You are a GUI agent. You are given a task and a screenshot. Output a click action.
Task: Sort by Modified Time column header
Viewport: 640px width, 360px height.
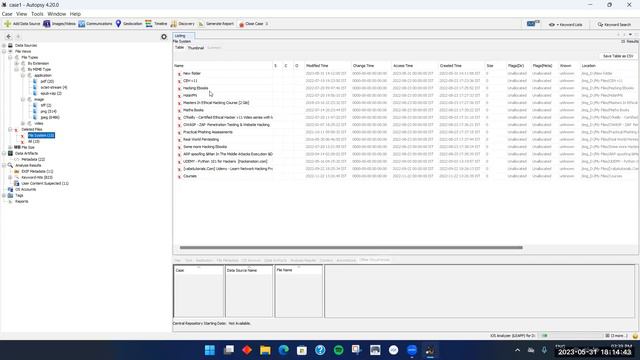pyautogui.click(x=327, y=66)
